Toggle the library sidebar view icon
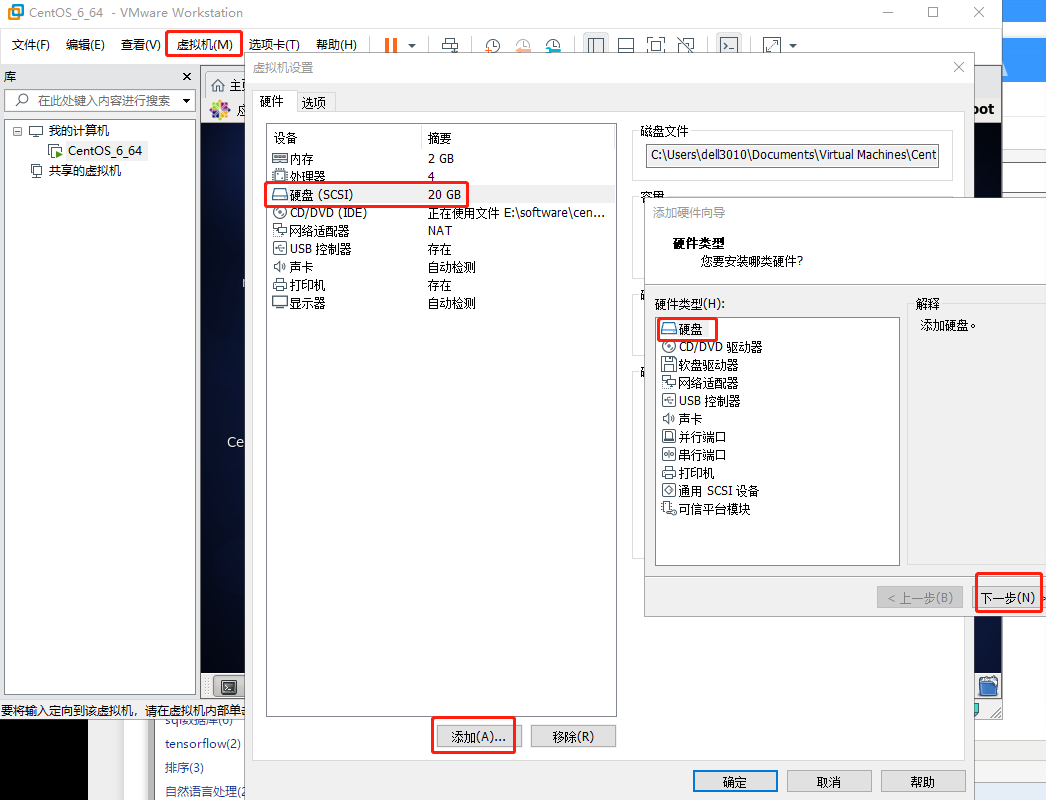Screen dimensions: 1046x800 (x=596, y=45)
